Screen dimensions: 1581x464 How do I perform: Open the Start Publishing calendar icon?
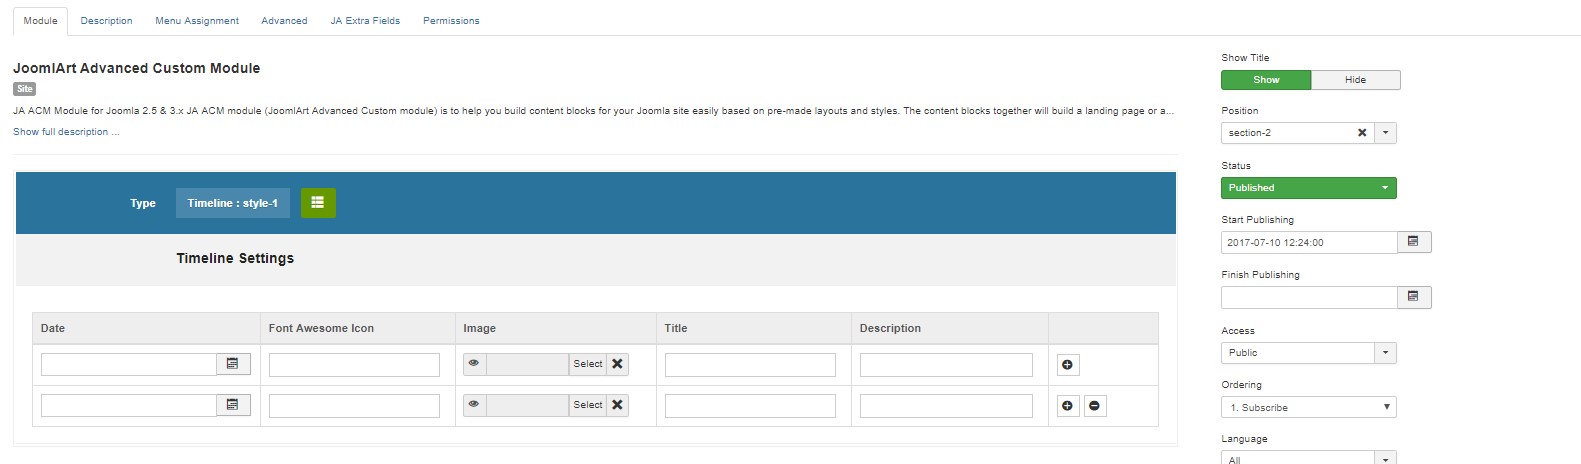pyautogui.click(x=1414, y=242)
